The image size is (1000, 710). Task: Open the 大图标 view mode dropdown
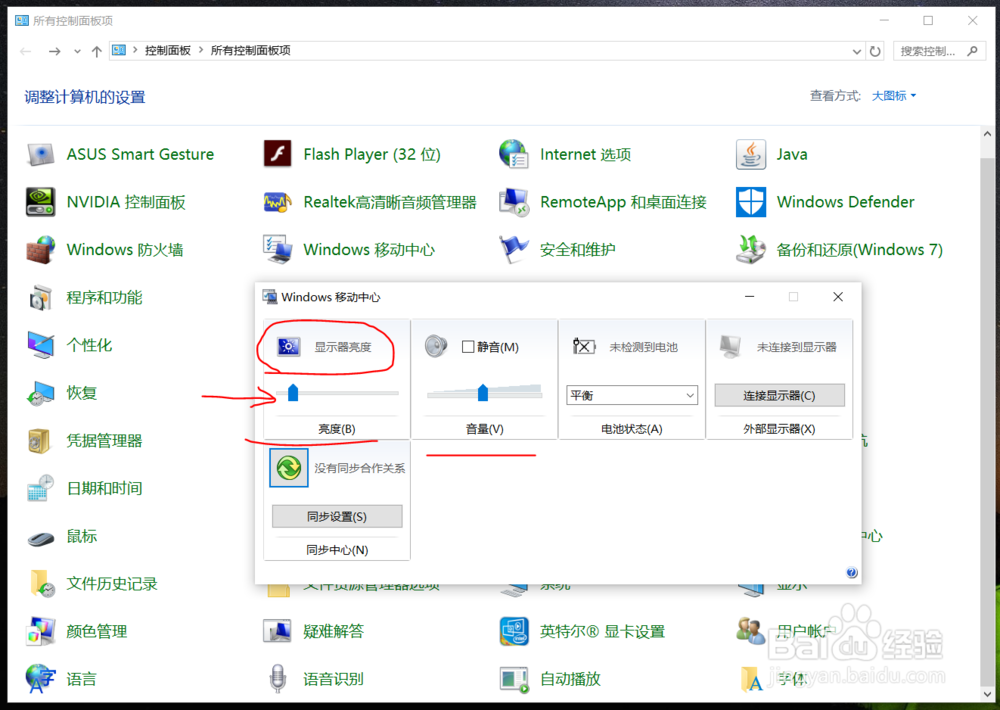click(x=894, y=96)
